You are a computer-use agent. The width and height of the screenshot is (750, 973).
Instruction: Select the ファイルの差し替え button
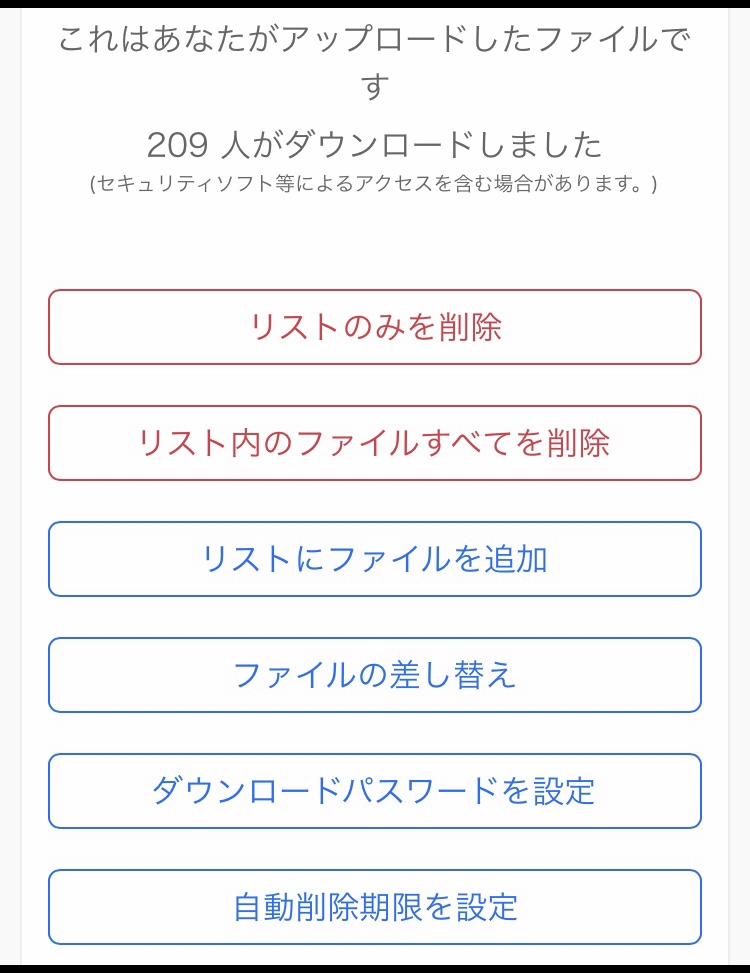click(375, 675)
